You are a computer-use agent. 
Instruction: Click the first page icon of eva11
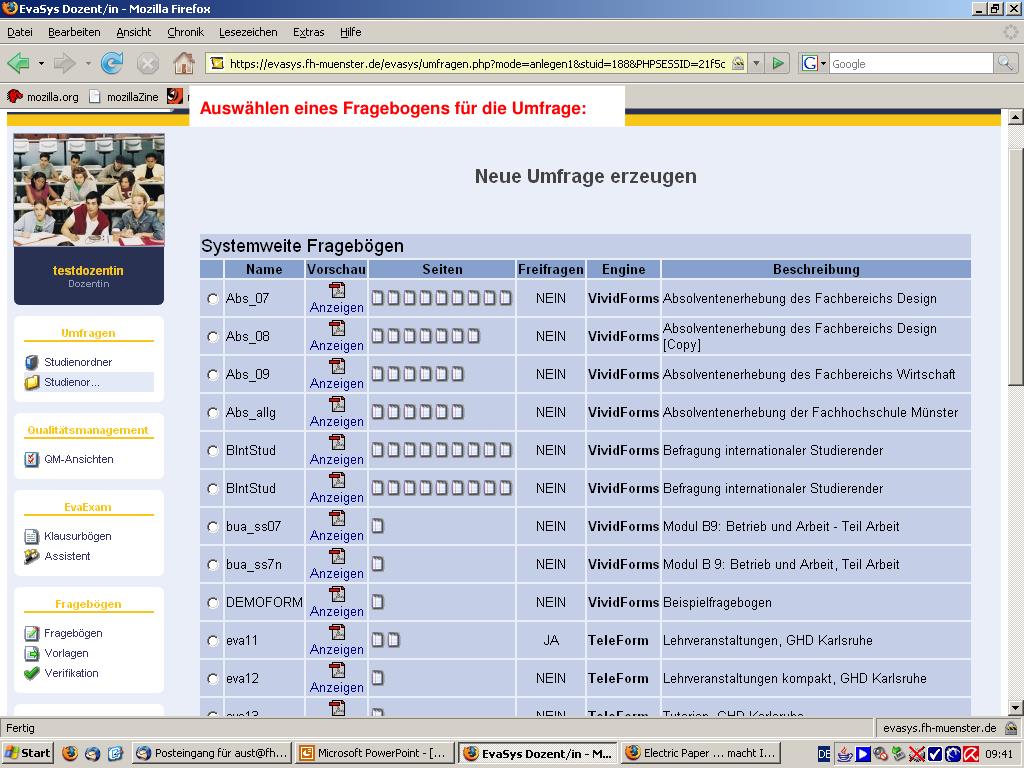[377, 640]
